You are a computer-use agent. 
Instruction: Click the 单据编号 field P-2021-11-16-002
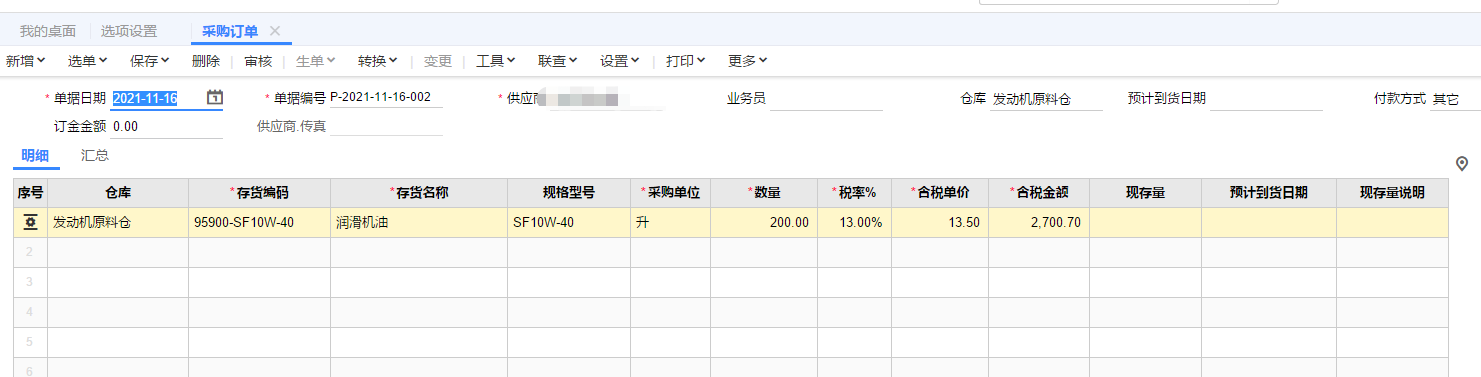coord(385,98)
